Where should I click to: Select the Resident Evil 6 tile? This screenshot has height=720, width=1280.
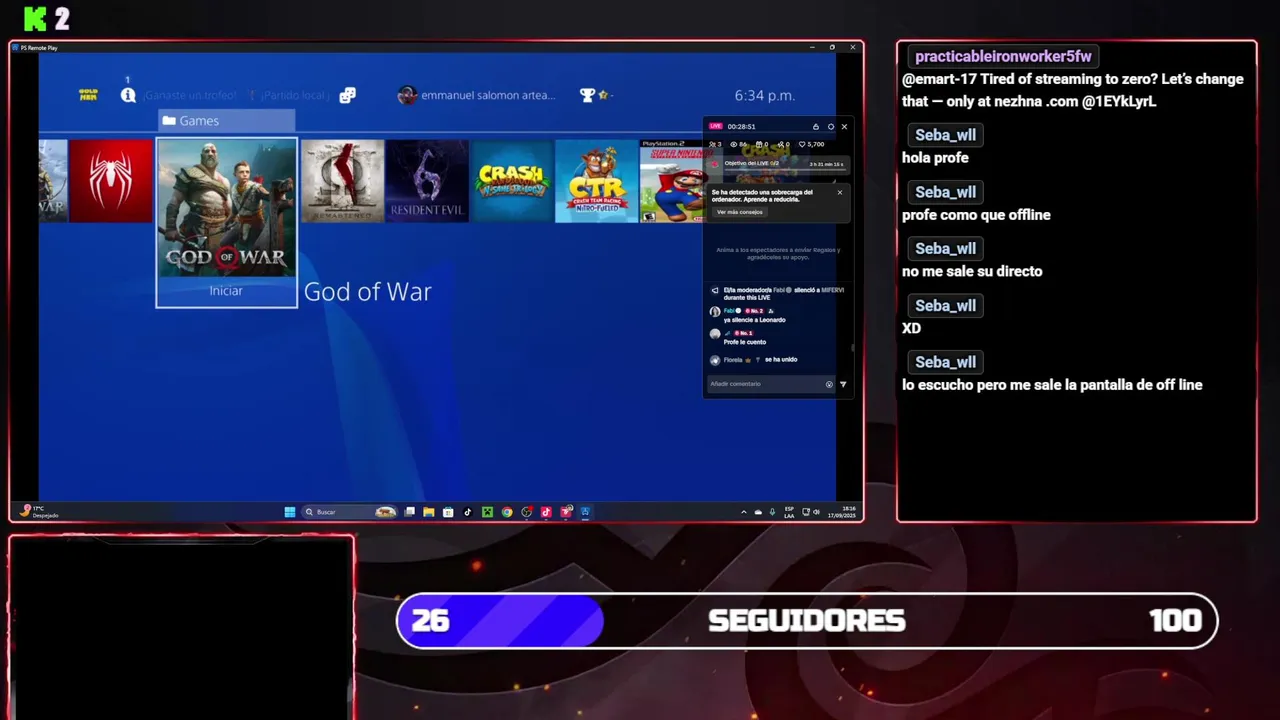(427, 180)
